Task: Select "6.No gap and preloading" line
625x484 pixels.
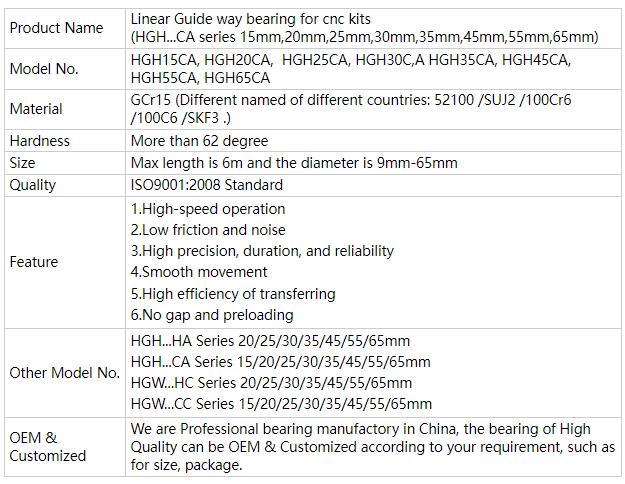Action: click(x=210, y=314)
